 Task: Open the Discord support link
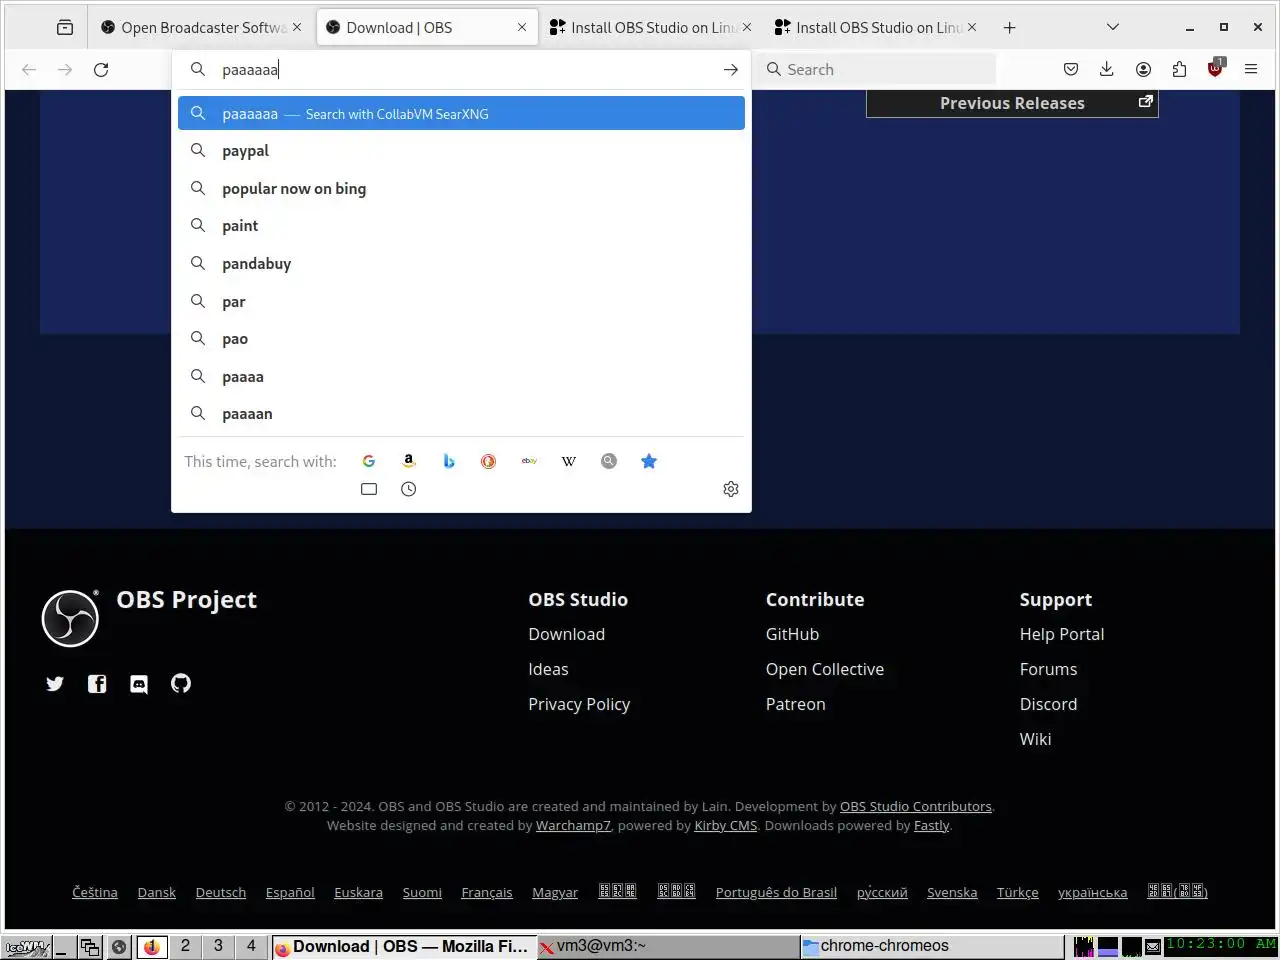[x=1048, y=704]
